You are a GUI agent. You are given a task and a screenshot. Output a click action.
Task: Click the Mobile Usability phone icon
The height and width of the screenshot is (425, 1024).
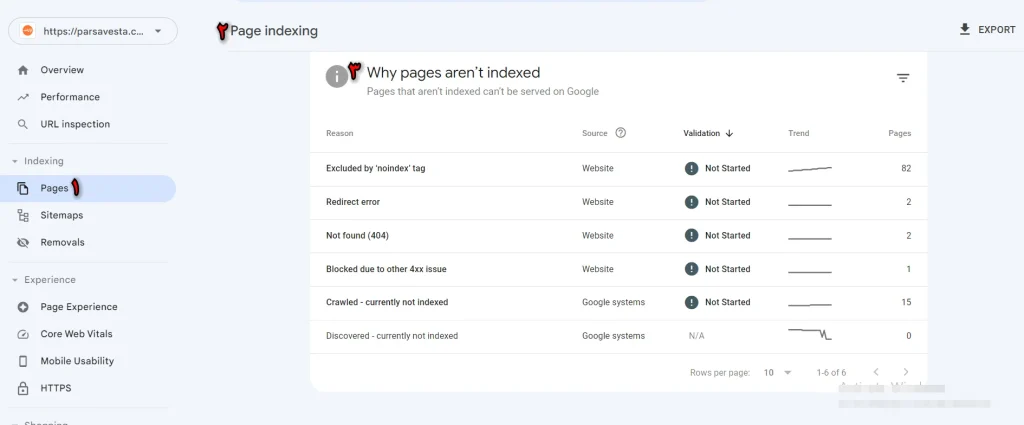[23, 361]
